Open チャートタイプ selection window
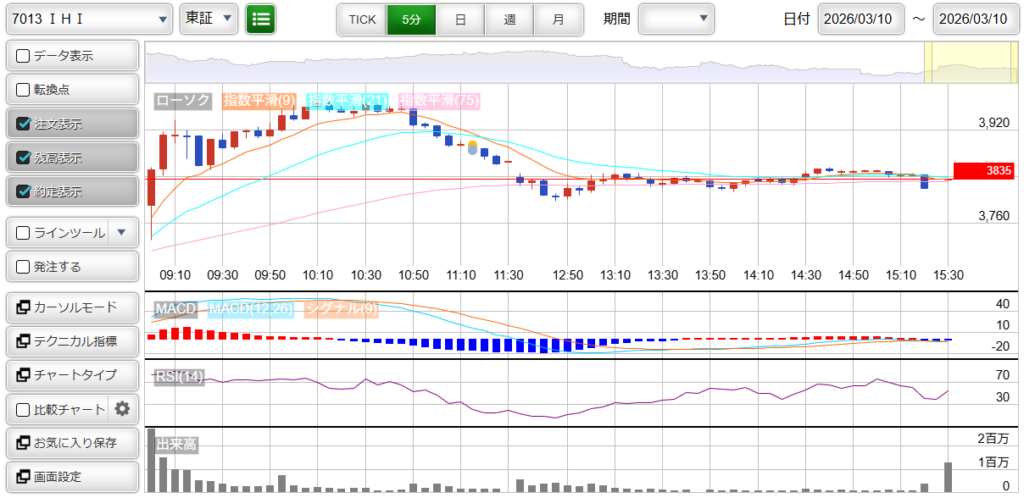 point(71,375)
